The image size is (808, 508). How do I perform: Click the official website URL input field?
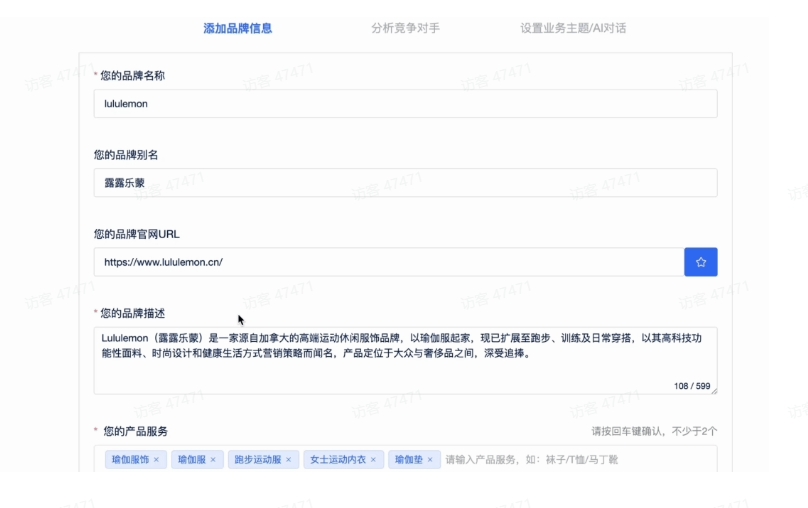(x=389, y=262)
